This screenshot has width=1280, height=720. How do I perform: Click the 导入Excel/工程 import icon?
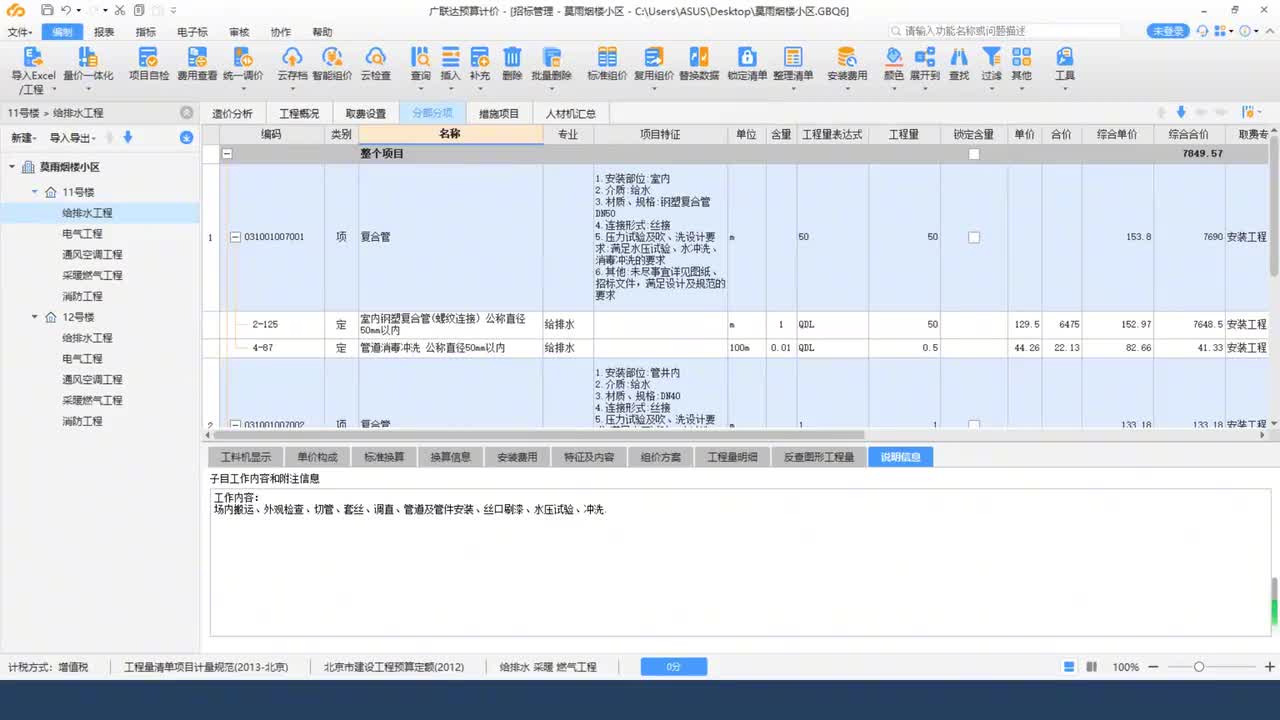pos(33,58)
